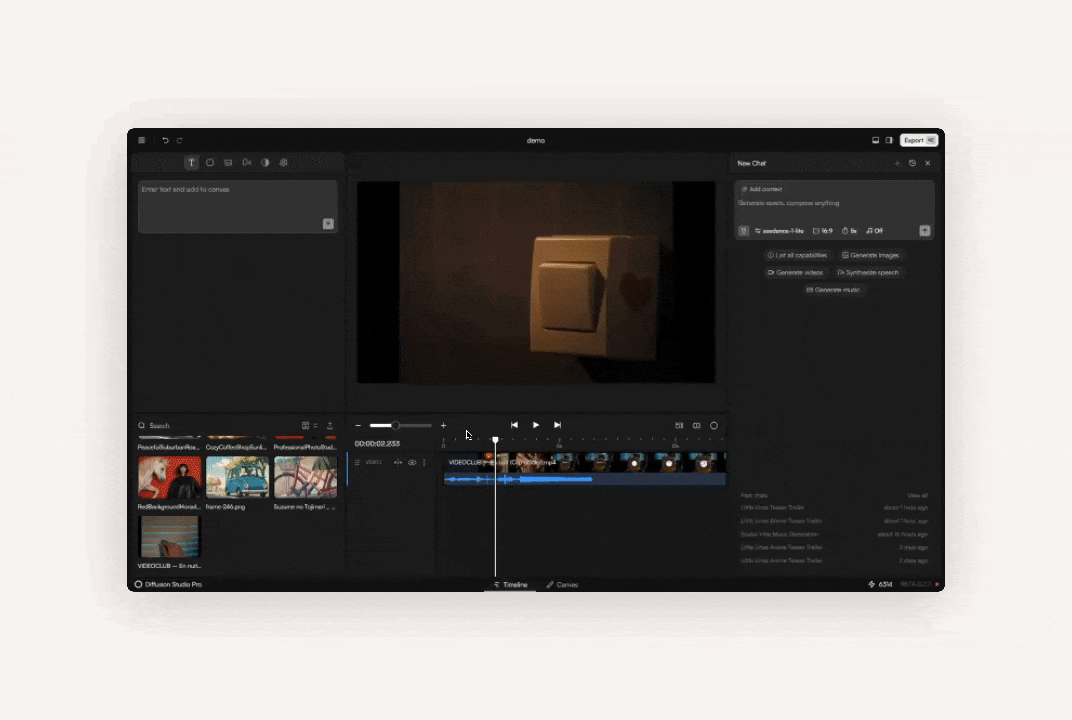The image size is (1072, 720).
Task: Click the timeline zoom out minus button
Action: coord(358,425)
